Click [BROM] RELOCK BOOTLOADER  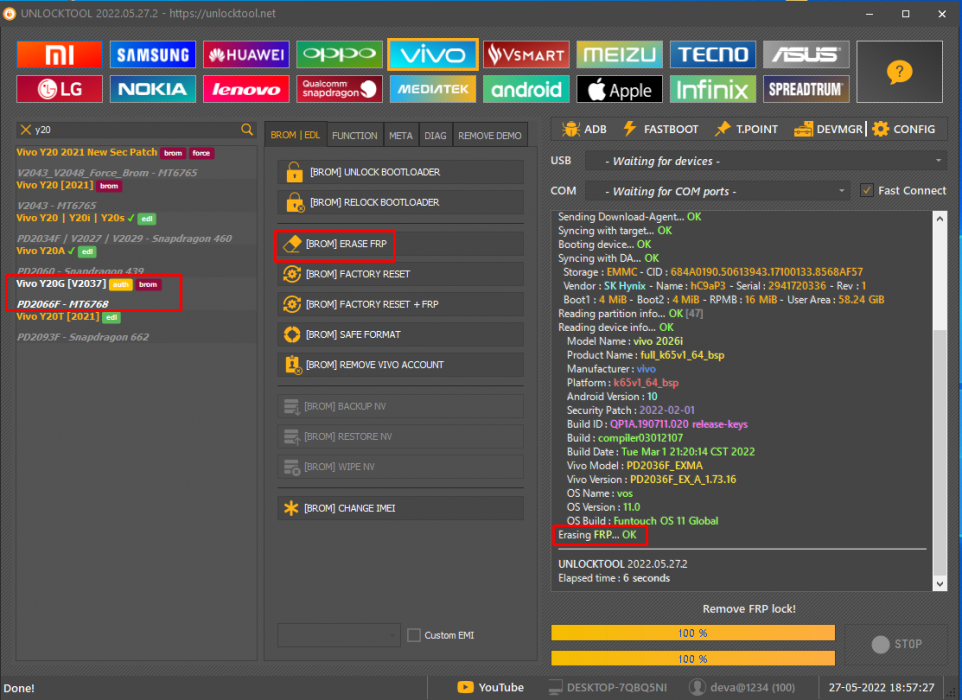(401, 202)
